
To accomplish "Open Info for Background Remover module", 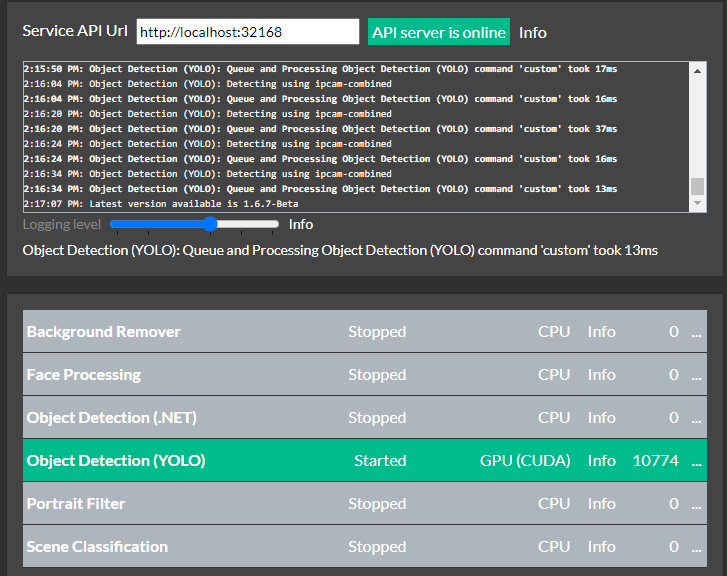I will coord(601,332).
